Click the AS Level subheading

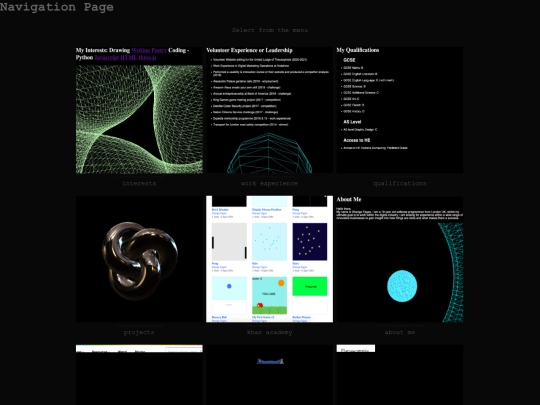[x=352, y=122]
